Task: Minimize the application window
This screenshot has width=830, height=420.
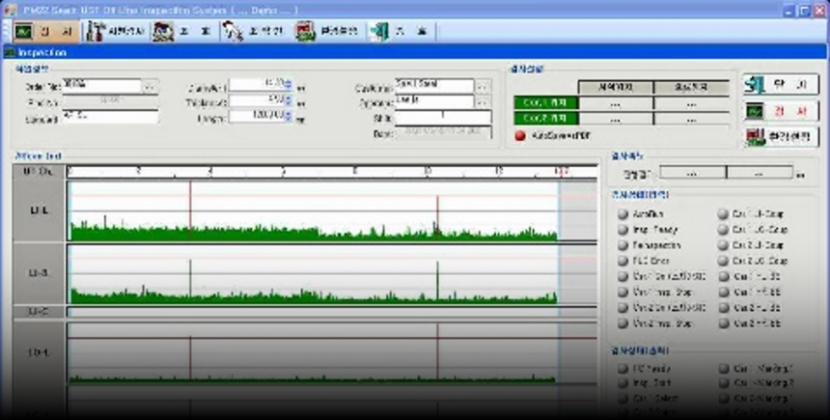Action: click(x=789, y=11)
